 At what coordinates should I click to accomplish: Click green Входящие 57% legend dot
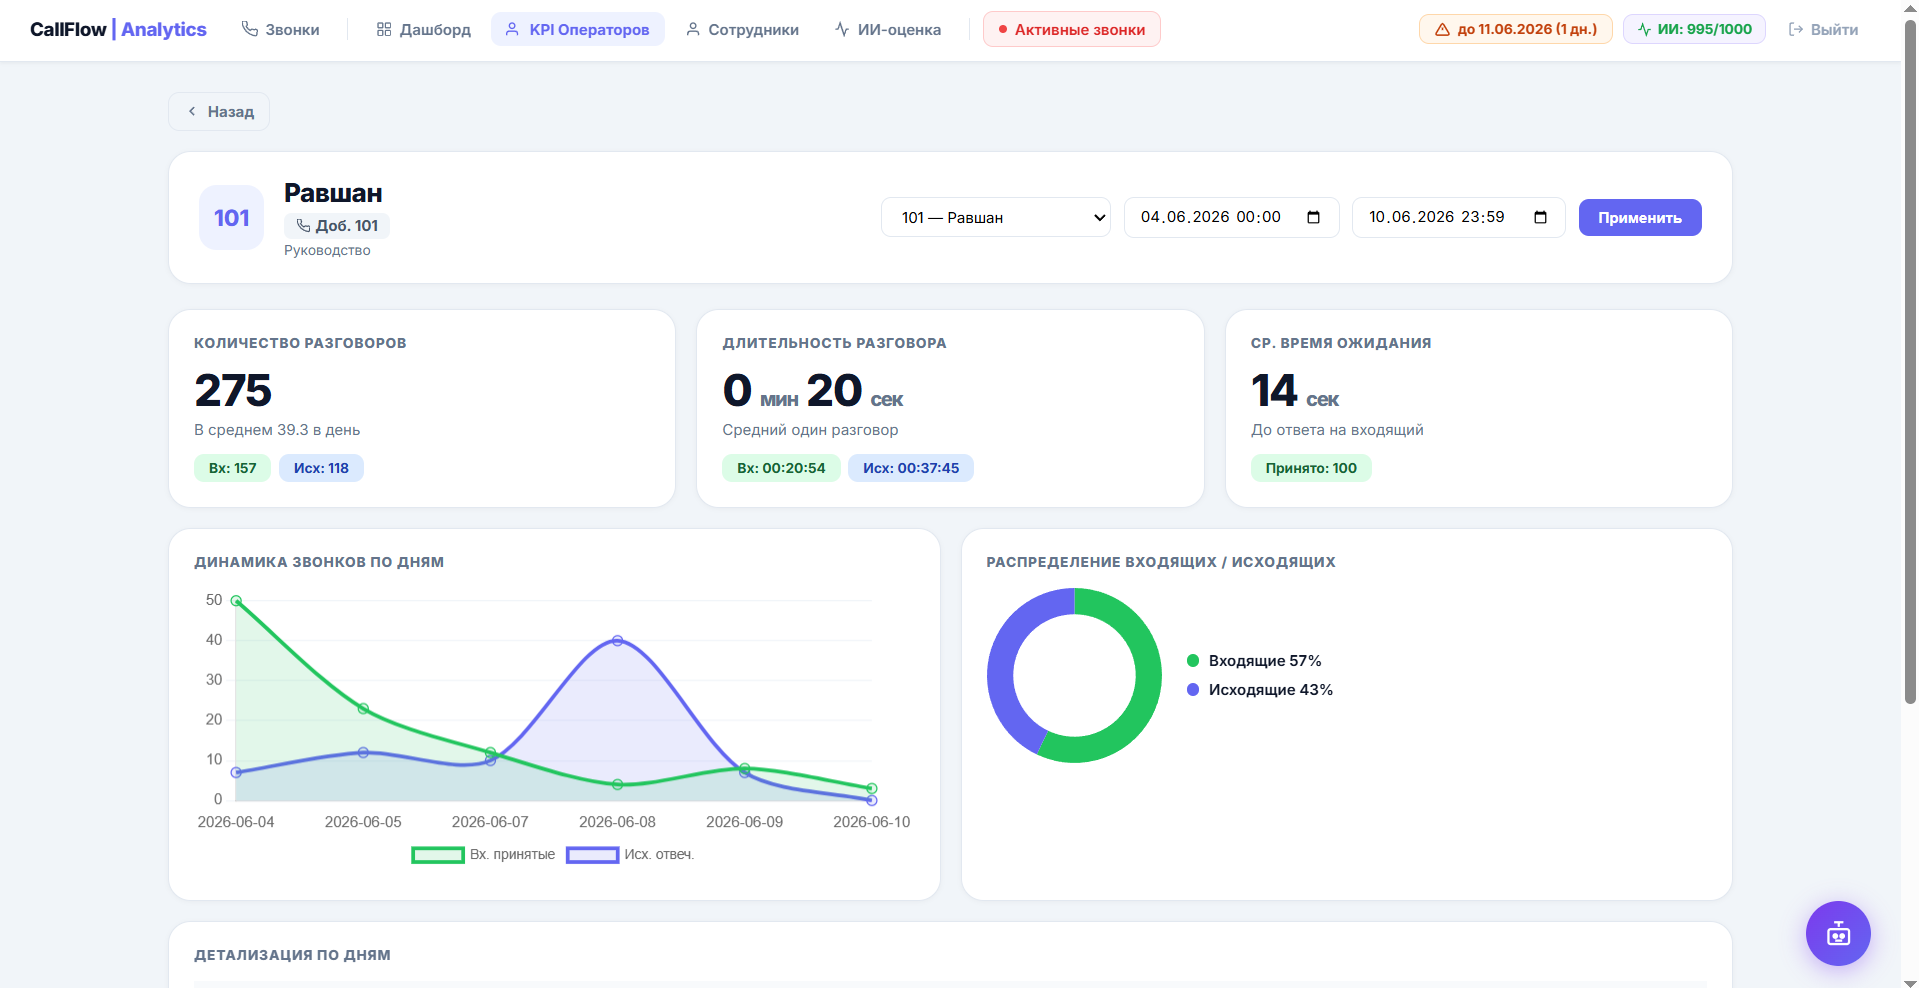pyautogui.click(x=1193, y=661)
